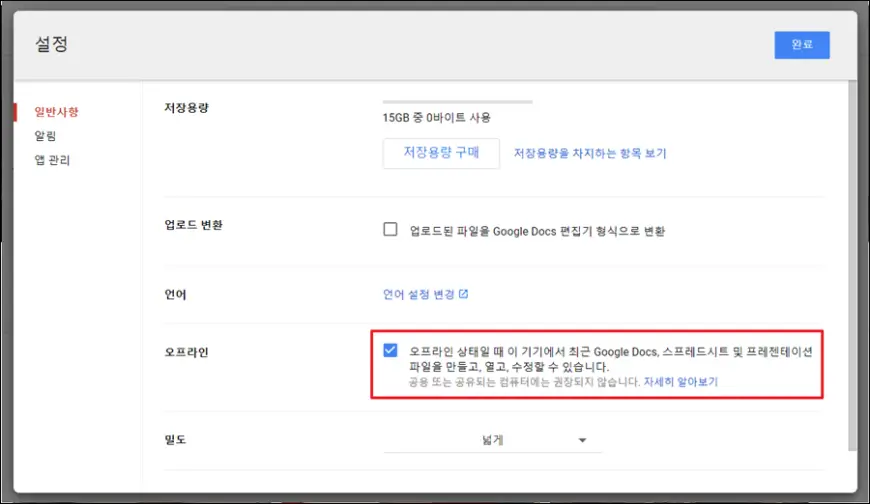Open 자세히 알아보기 link
This screenshot has width=870, height=504.
click(681, 382)
